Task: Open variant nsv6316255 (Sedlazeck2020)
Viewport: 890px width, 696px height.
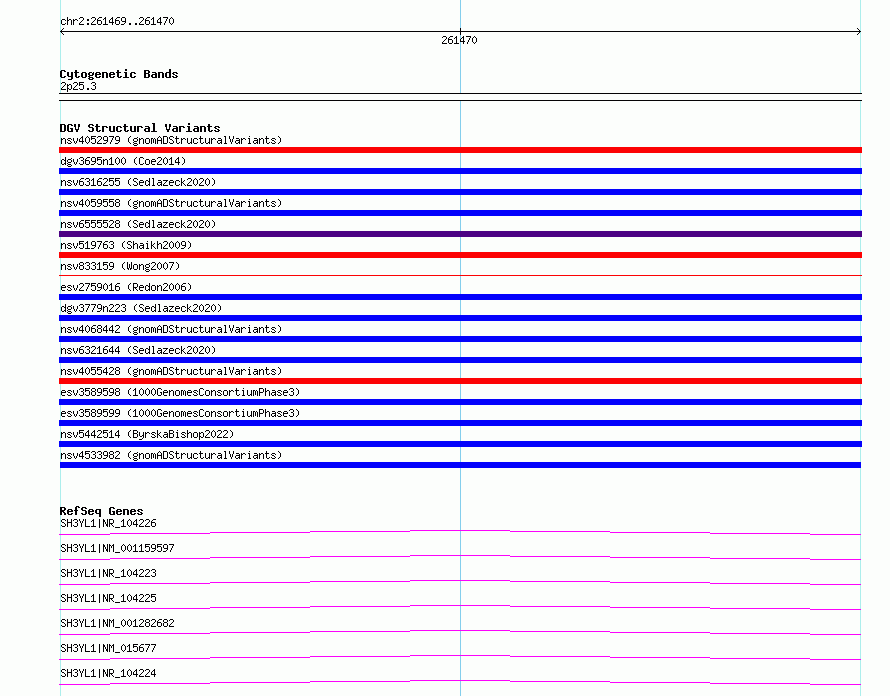Action: point(138,182)
